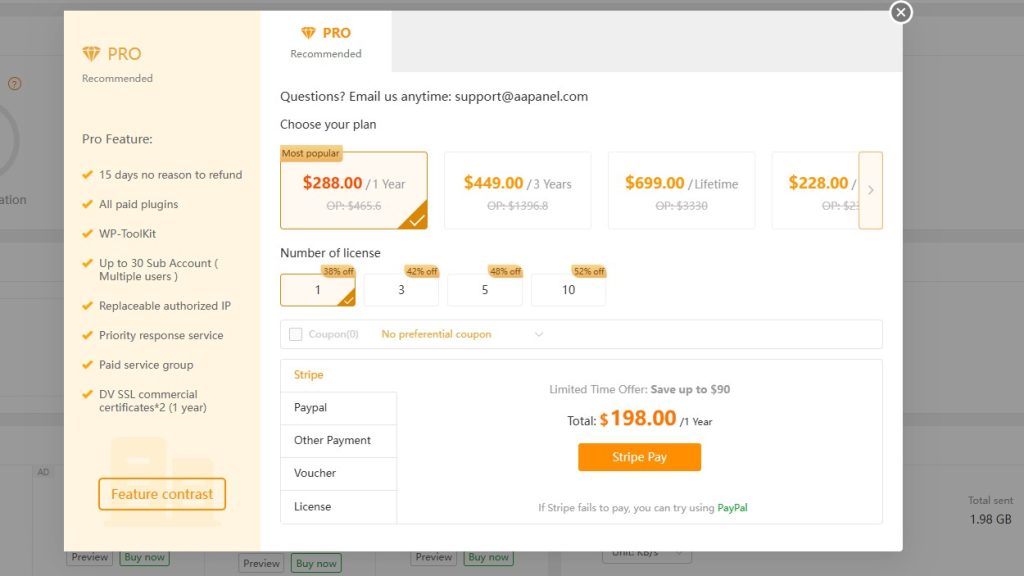This screenshot has width=1024, height=576.
Task: Toggle the Coupon checkbox
Action: coord(296,334)
